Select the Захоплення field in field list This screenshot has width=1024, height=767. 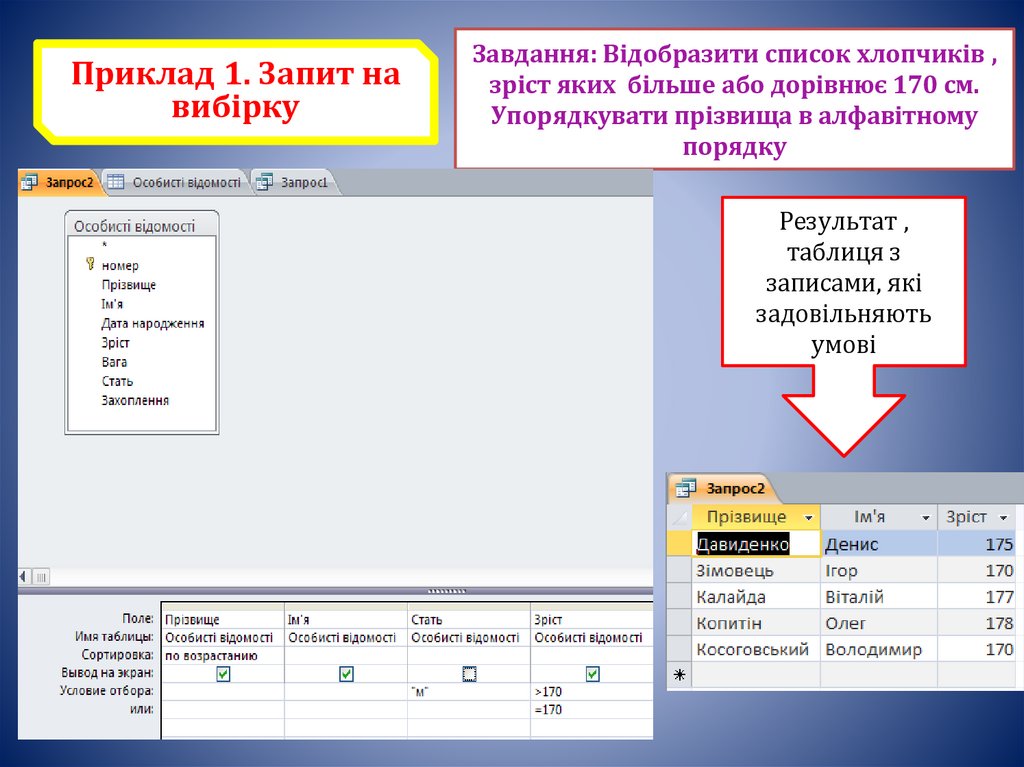click(x=135, y=400)
